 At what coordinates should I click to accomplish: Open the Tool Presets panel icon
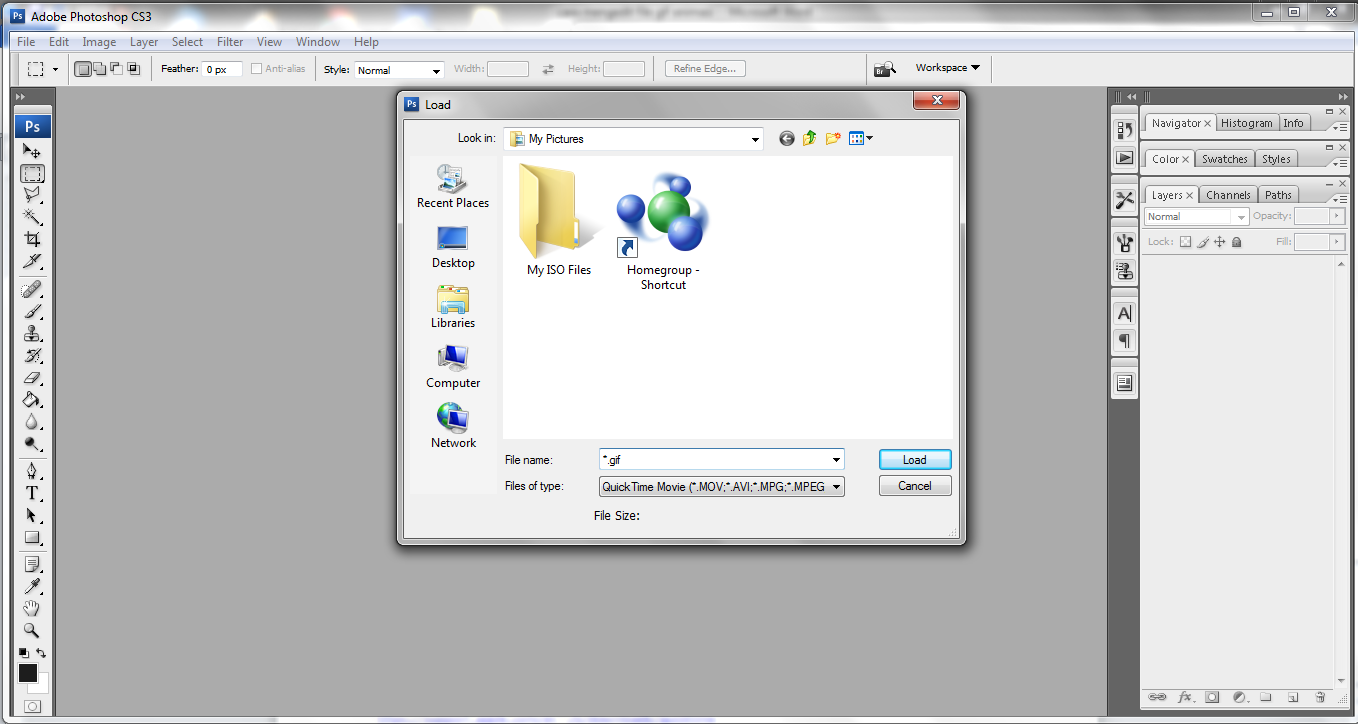[x=1124, y=200]
